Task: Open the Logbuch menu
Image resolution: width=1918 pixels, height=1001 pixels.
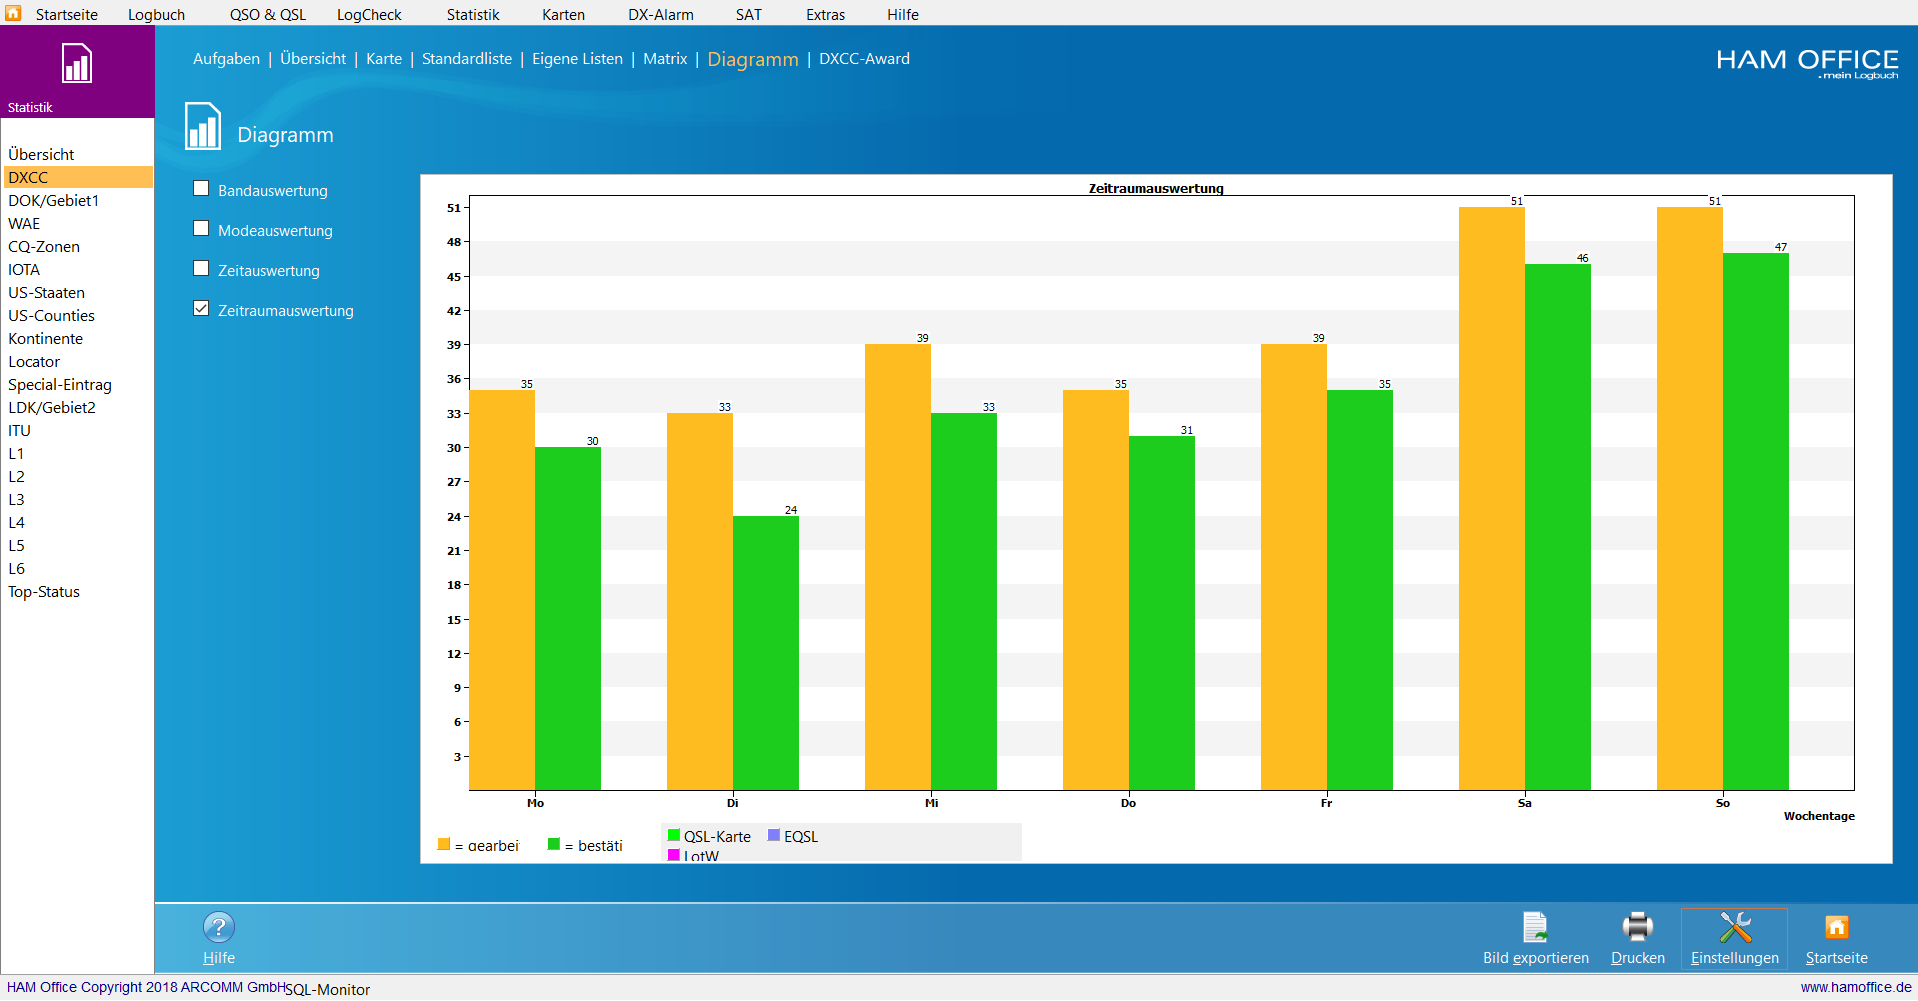Action: tap(156, 15)
